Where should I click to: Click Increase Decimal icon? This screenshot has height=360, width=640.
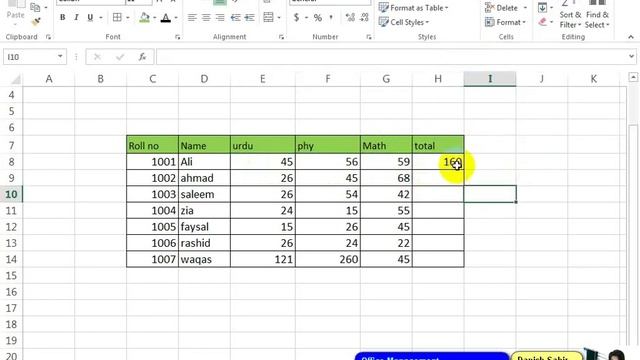[x=350, y=18]
